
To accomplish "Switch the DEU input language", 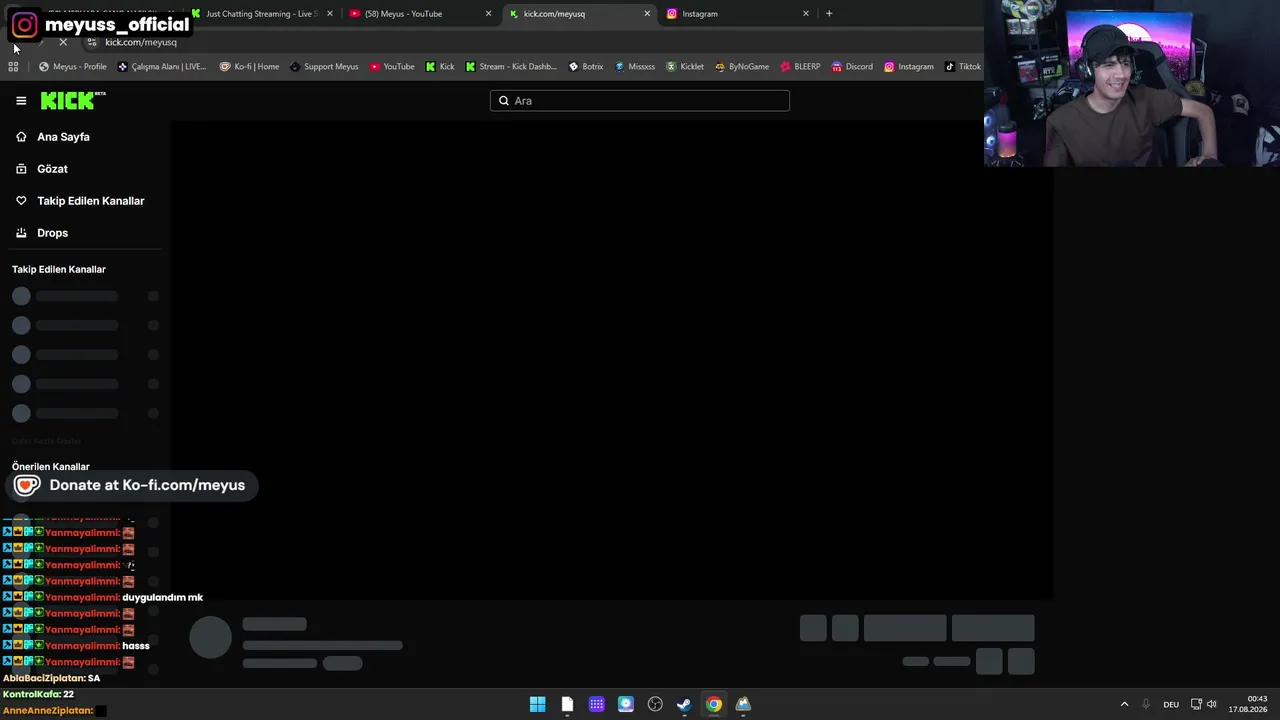I will [1171, 704].
